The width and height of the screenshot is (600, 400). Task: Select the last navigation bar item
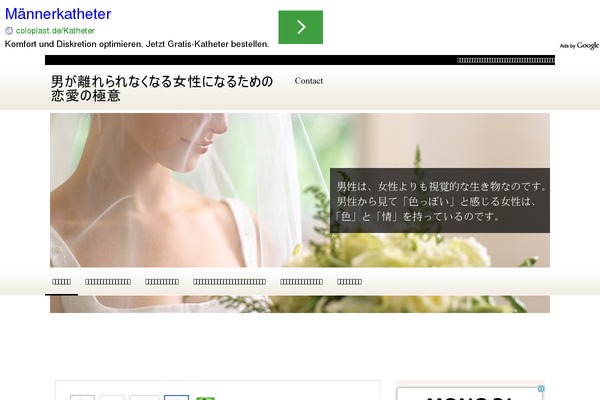coord(349,282)
